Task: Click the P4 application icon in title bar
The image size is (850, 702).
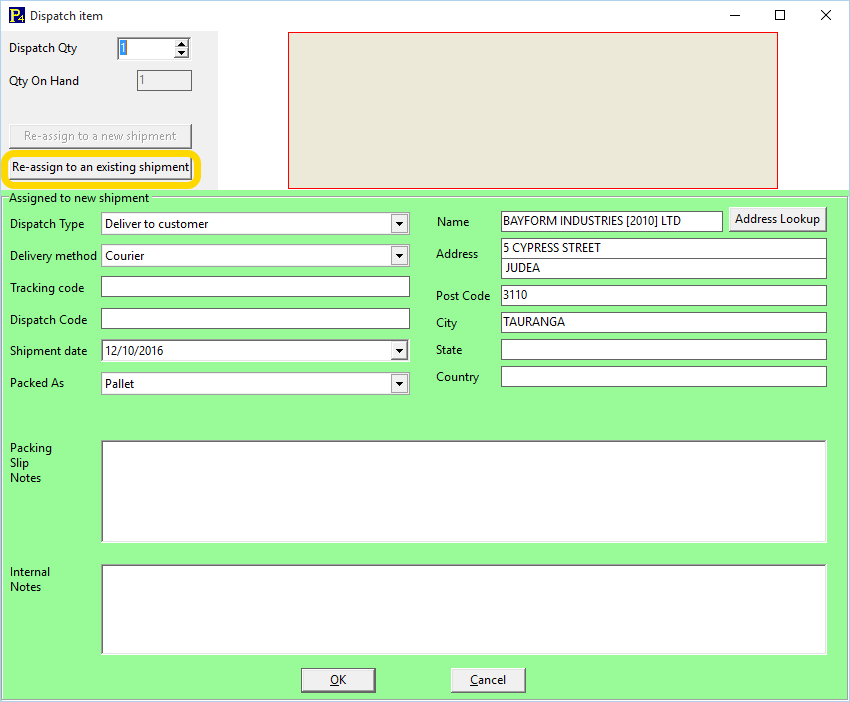Action: pos(17,15)
